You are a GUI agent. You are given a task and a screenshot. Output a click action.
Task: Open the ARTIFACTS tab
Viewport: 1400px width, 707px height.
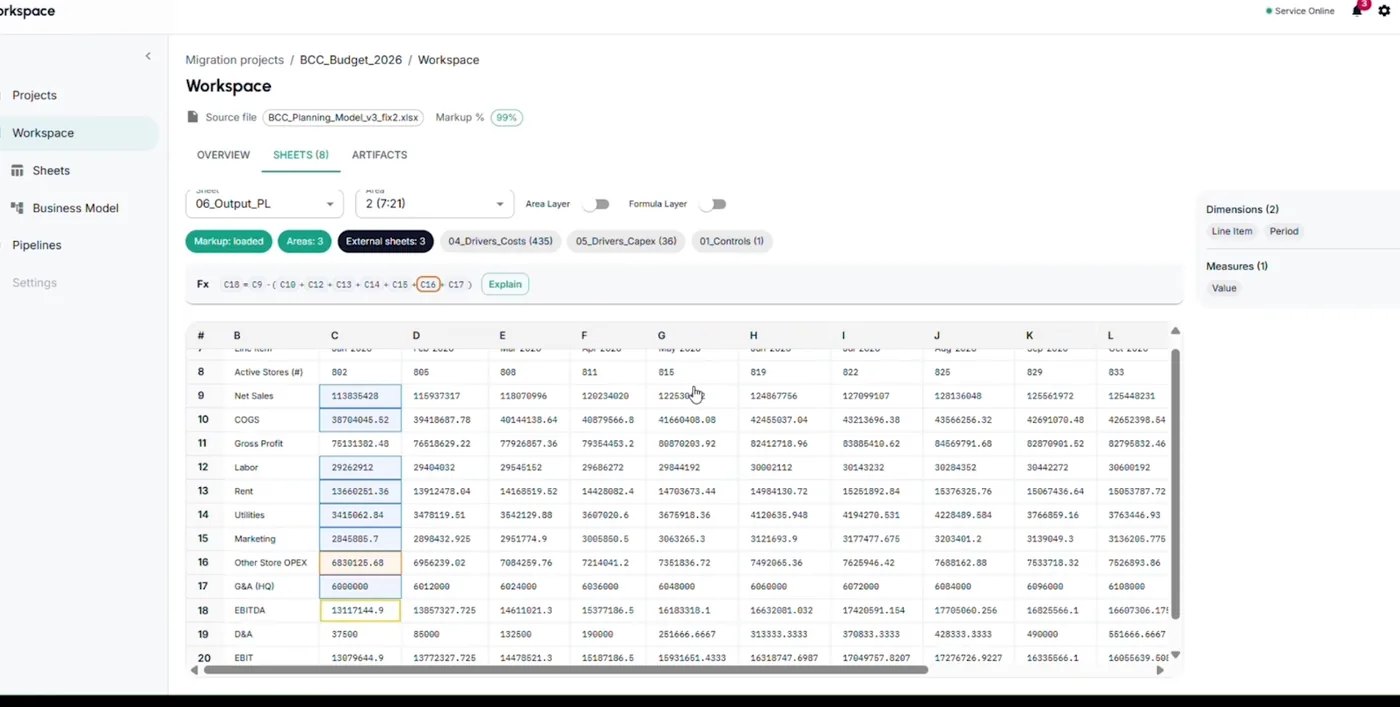(379, 155)
